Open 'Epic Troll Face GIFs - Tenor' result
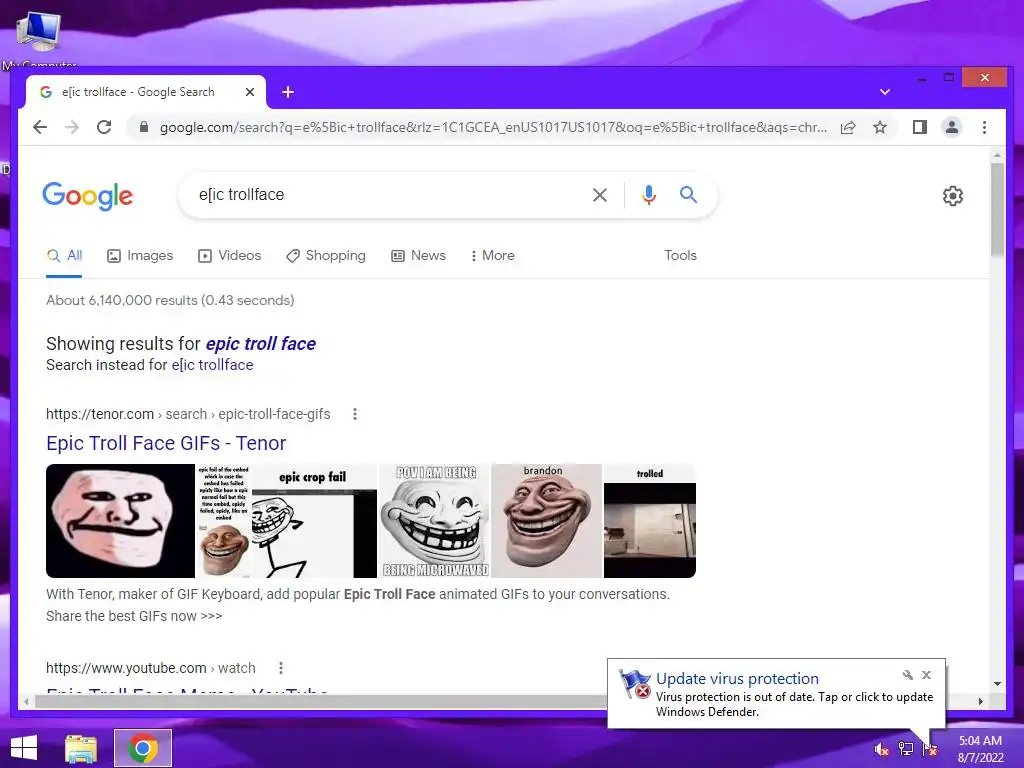This screenshot has height=768, width=1024. 166,443
